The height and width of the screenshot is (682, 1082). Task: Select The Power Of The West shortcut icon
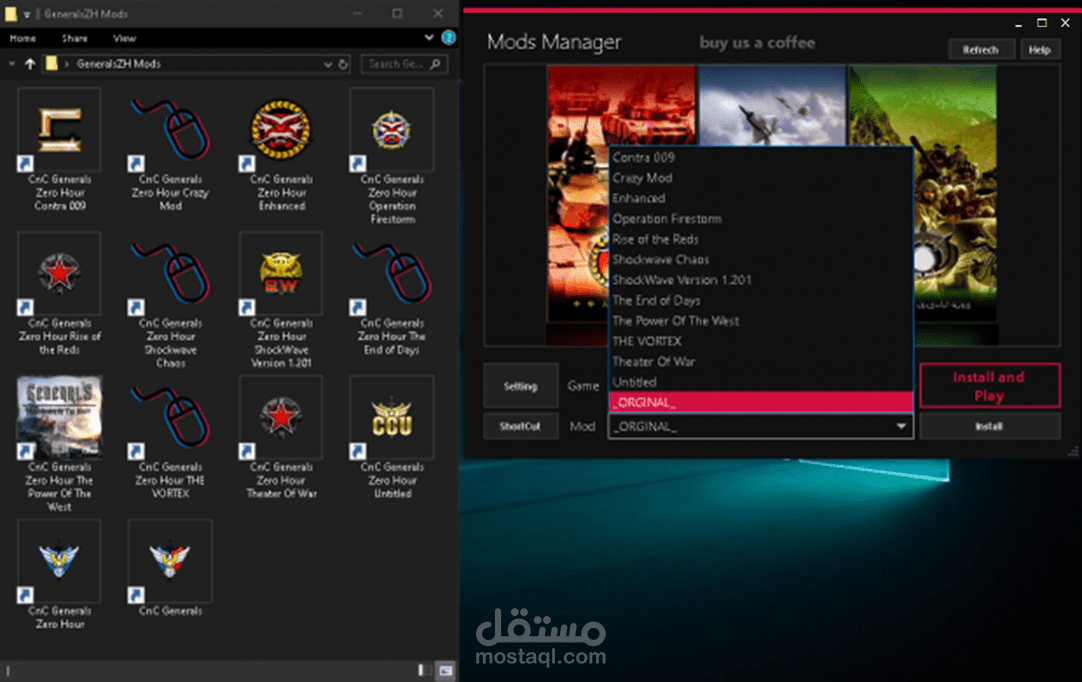pyautogui.click(x=59, y=418)
